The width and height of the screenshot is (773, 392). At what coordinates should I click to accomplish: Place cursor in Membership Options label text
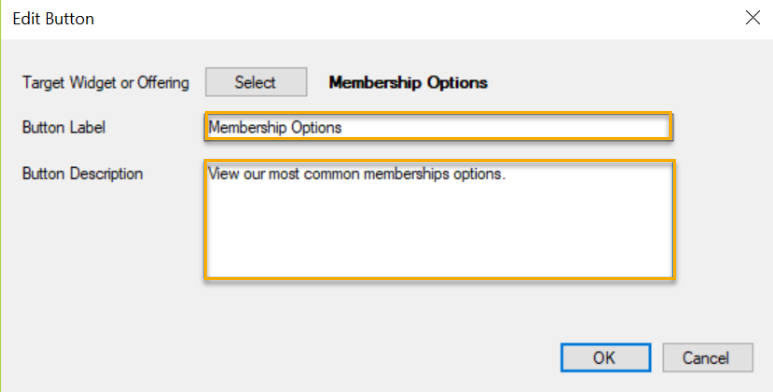tap(275, 128)
